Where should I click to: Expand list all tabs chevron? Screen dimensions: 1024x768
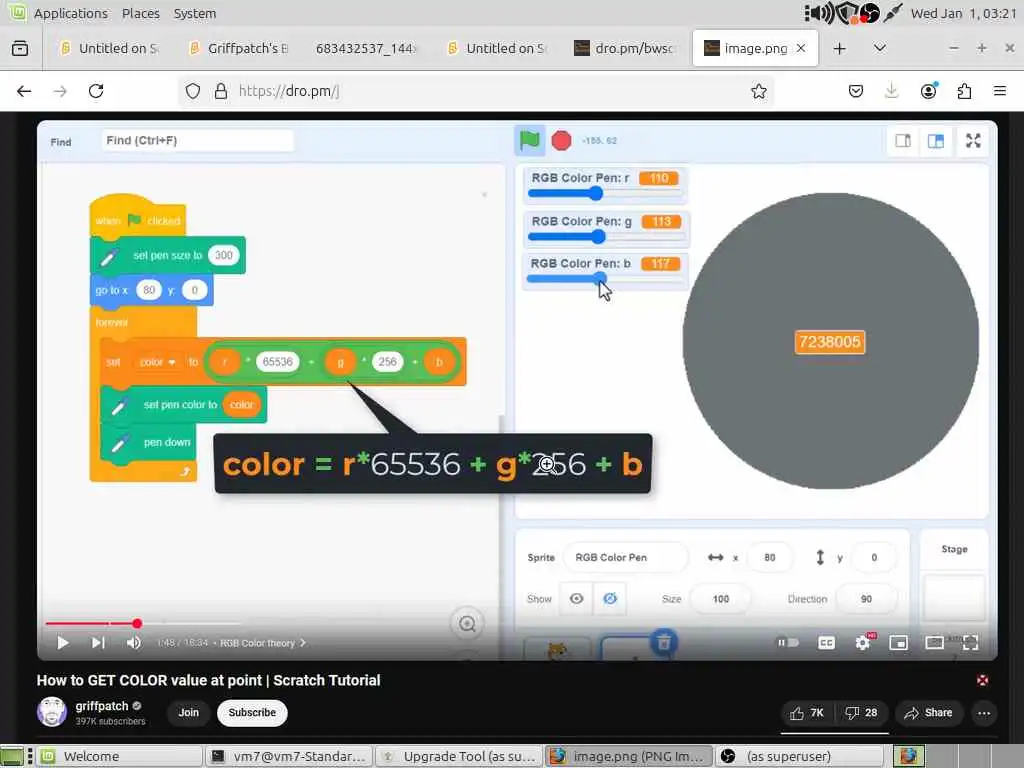pos(880,48)
